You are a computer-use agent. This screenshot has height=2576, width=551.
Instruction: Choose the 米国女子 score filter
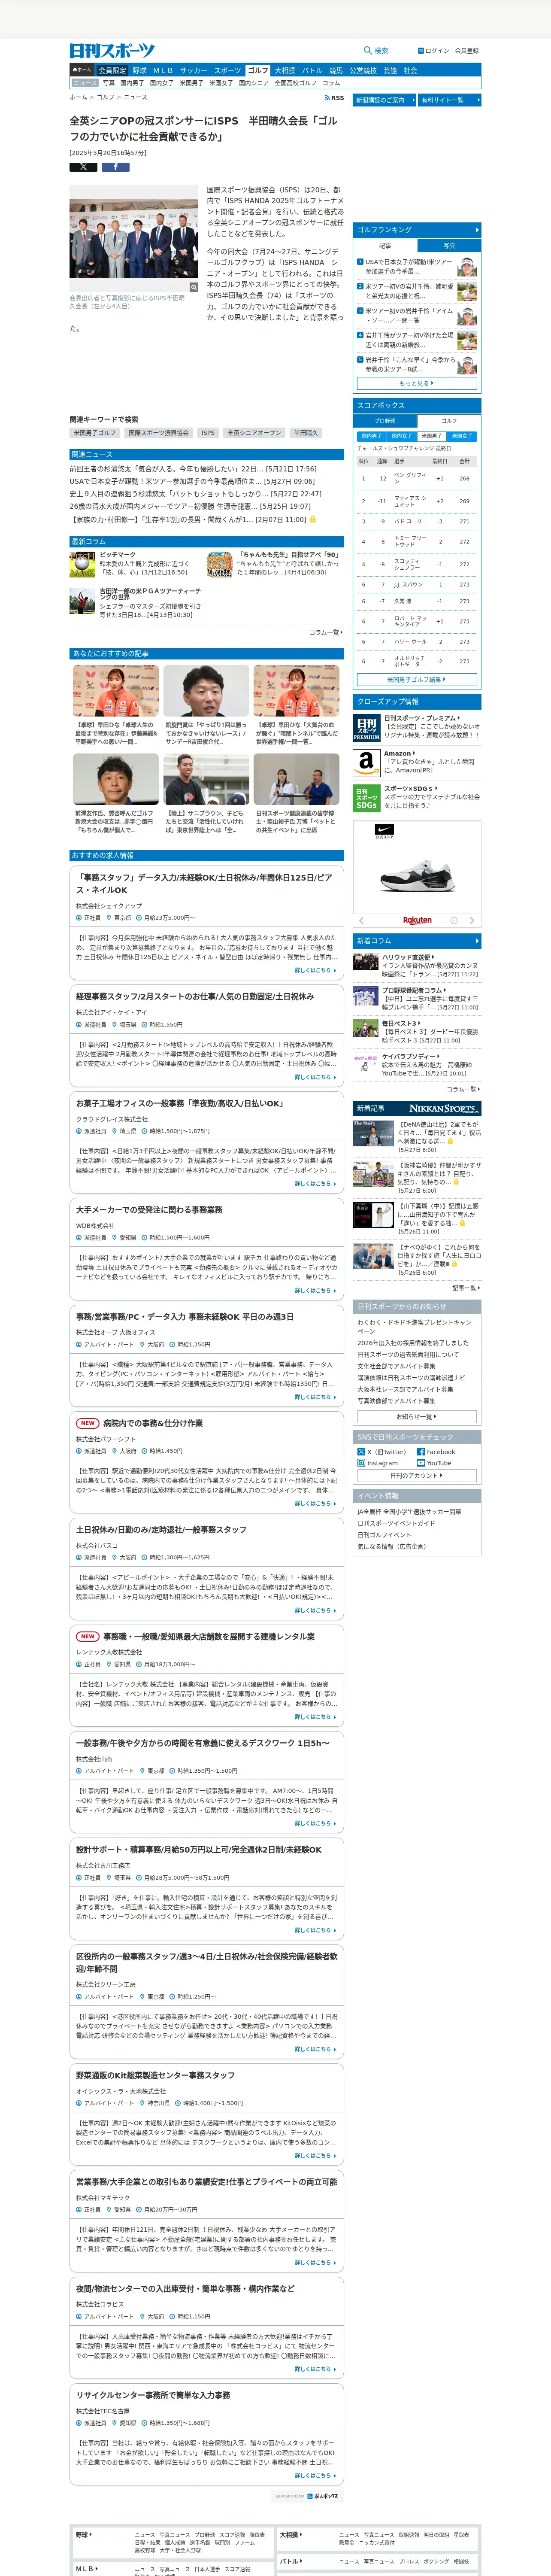pos(462,436)
